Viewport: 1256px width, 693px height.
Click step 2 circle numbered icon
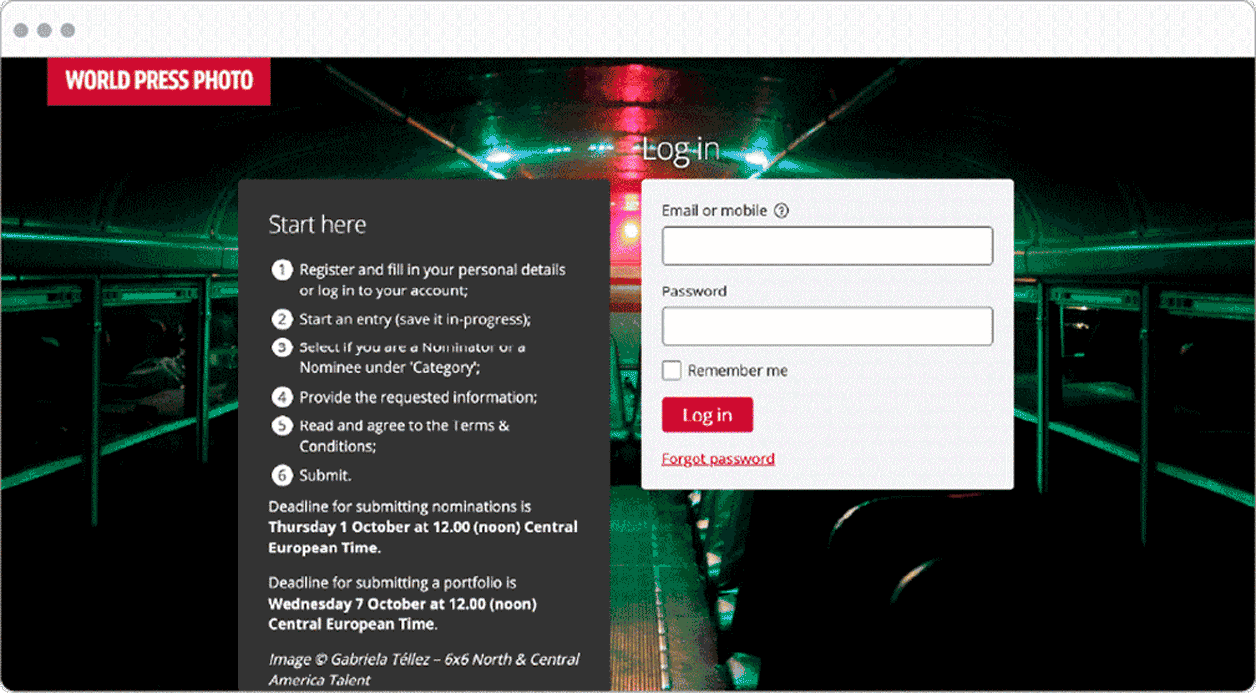point(281,319)
